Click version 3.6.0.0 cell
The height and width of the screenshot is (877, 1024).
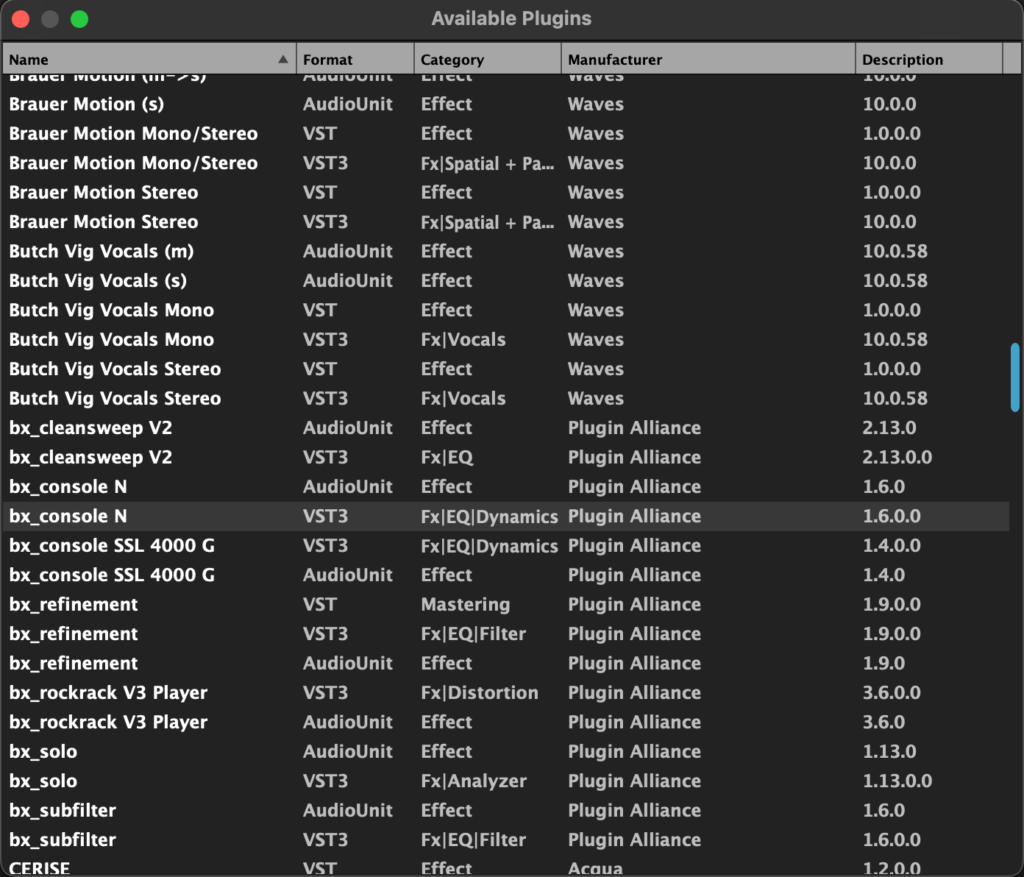click(891, 692)
